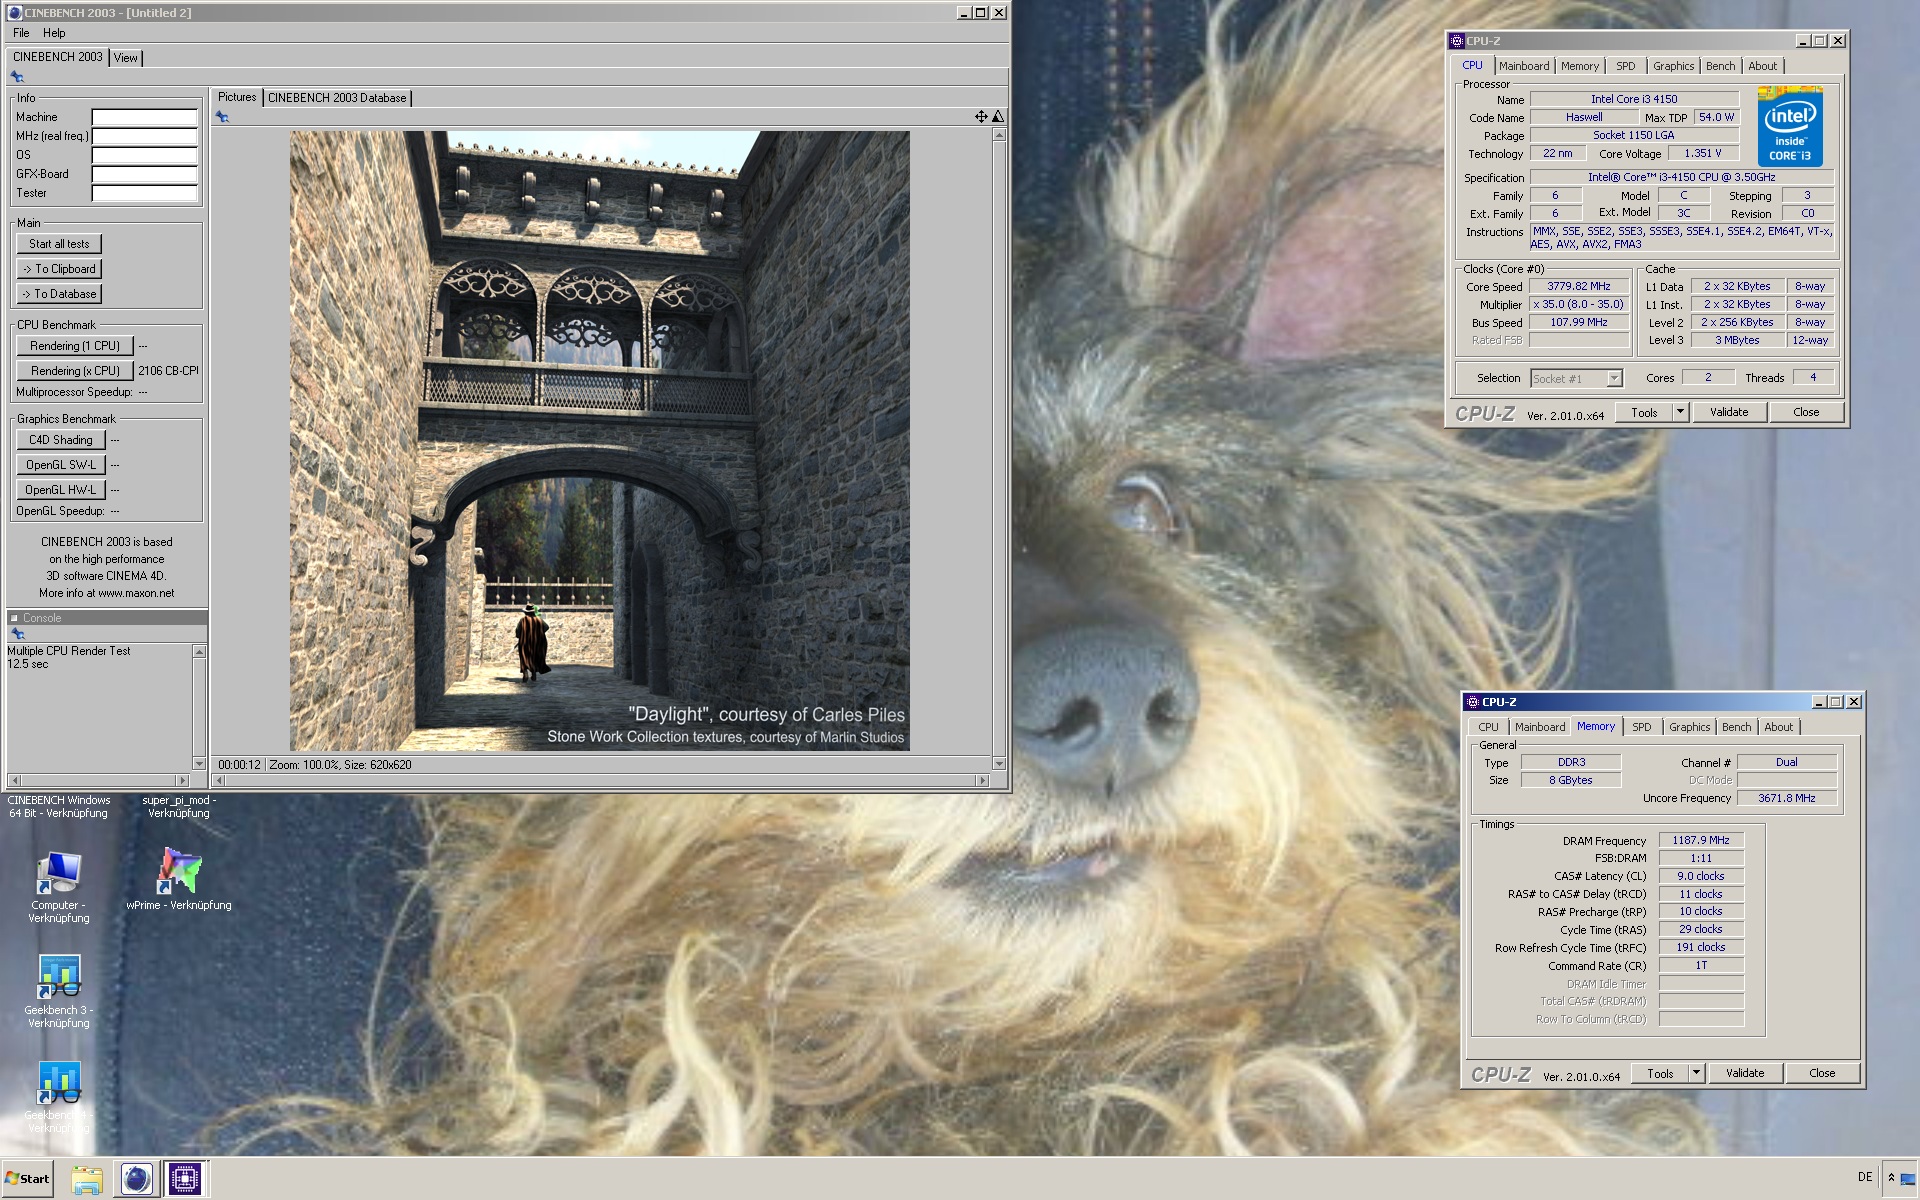Expand Tools dropdown arrow in the upper CPU-Z window
Image resolution: width=1920 pixels, height=1200 pixels.
1680,412
